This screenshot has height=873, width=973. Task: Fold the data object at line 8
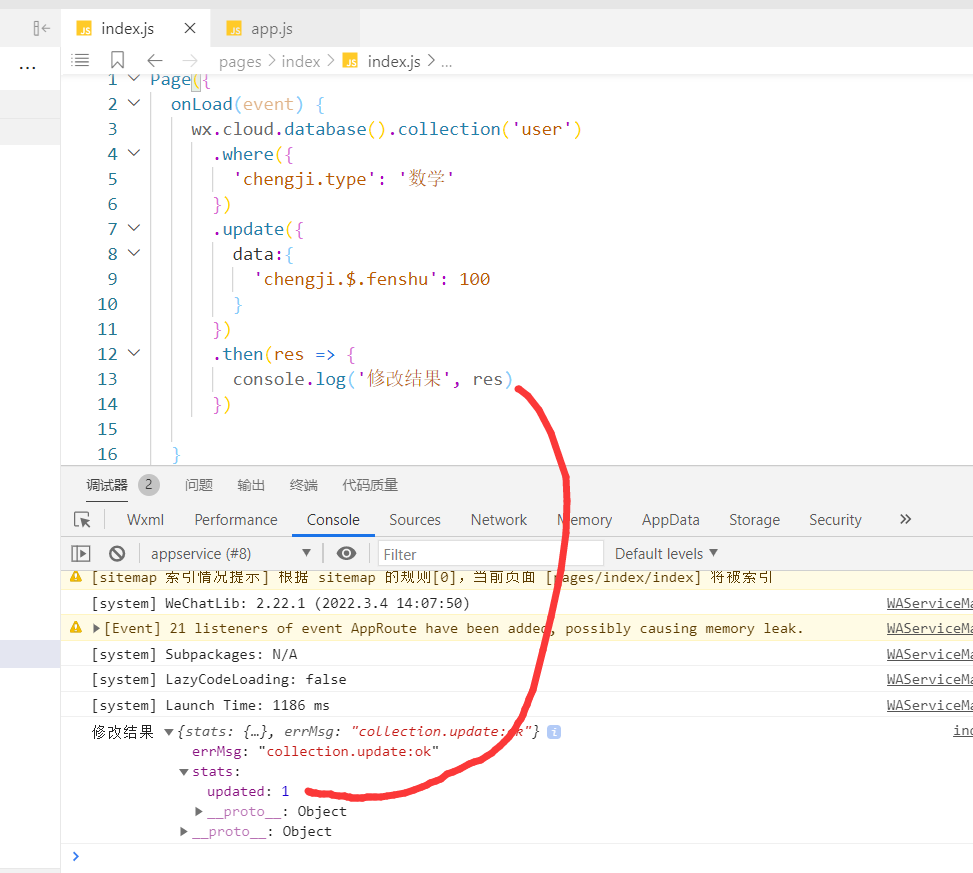click(x=134, y=253)
